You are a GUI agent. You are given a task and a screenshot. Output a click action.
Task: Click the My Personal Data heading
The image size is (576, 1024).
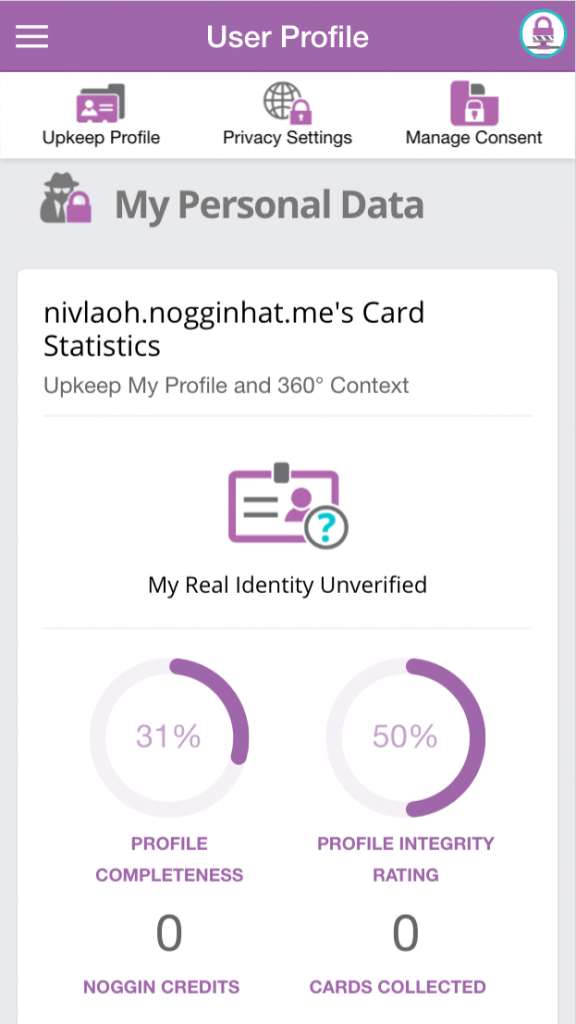click(x=269, y=204)
